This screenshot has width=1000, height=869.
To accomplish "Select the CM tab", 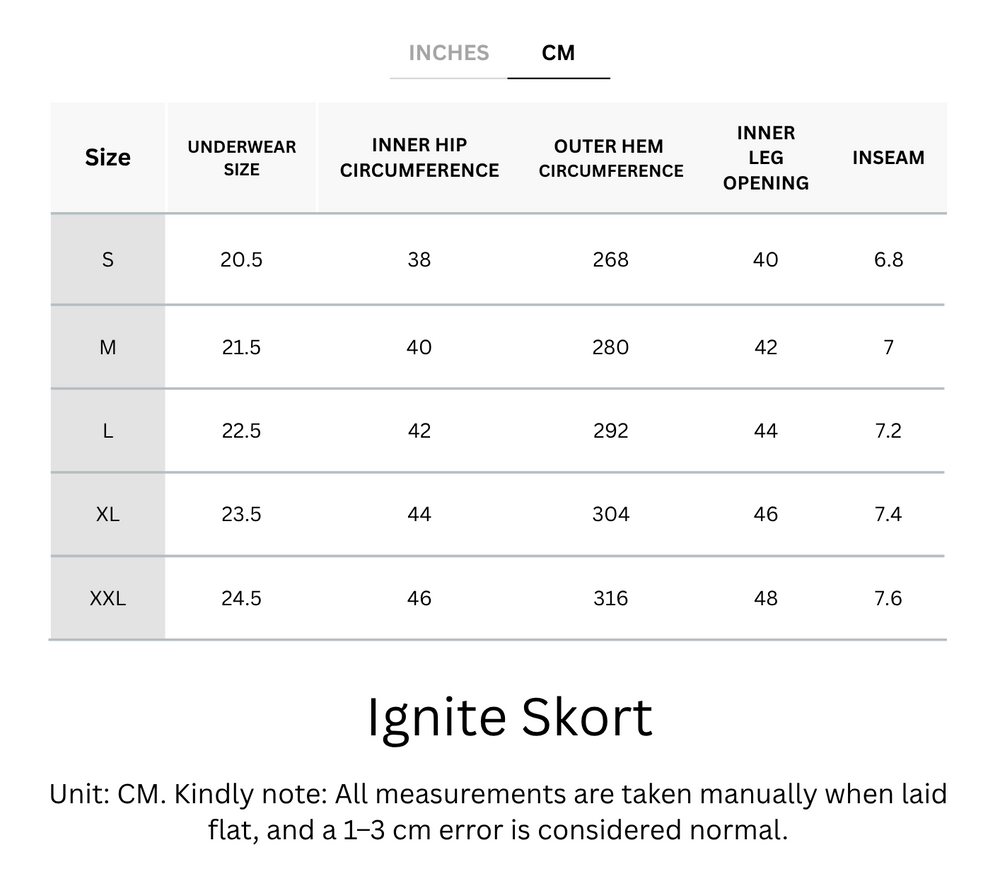I will click(x=559, y=53).
